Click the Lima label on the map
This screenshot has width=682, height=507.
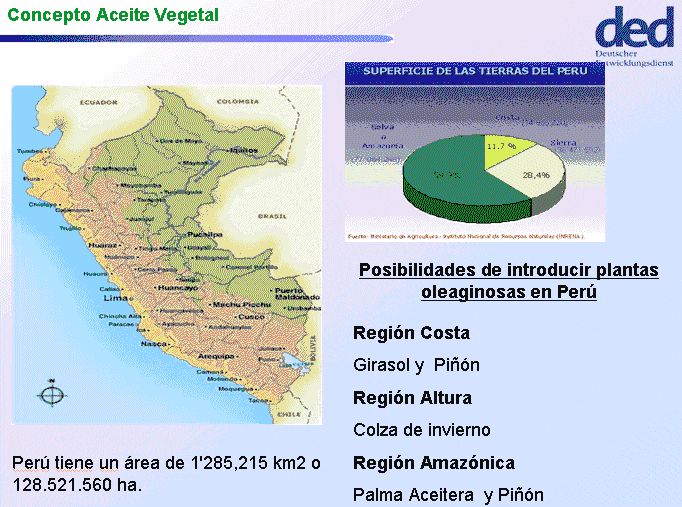(x=115, y=298)
